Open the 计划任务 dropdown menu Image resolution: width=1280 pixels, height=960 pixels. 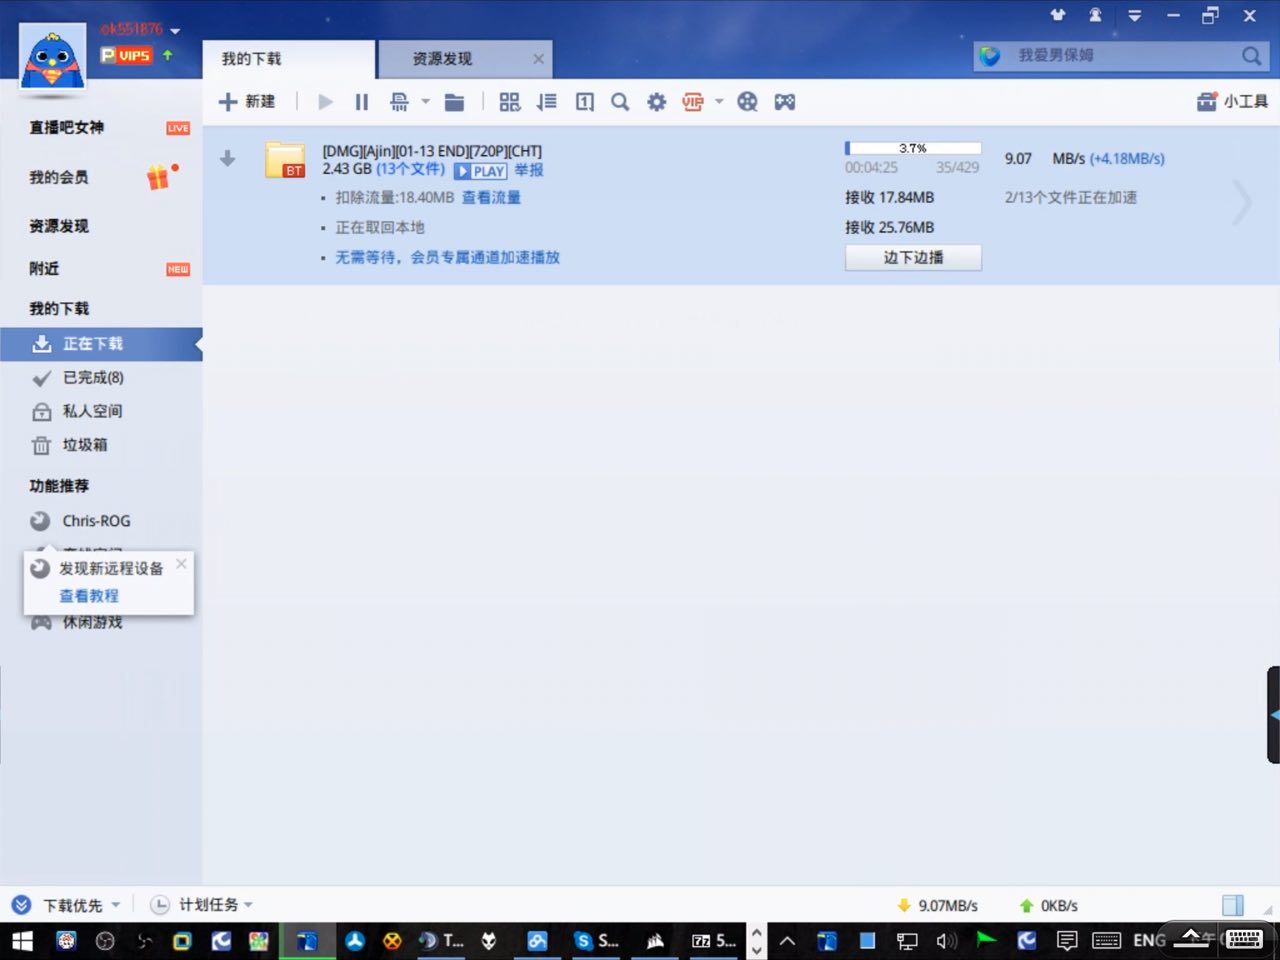point(248,905)
